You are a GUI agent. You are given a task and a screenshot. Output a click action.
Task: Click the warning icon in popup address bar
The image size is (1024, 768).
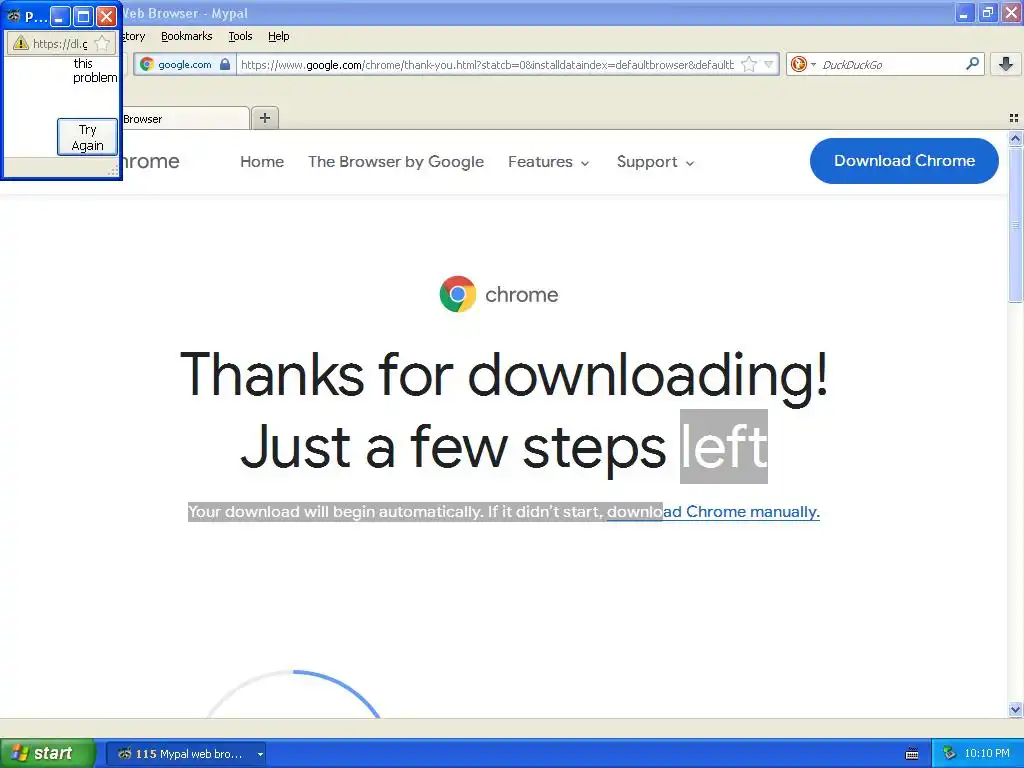(21, 44)
